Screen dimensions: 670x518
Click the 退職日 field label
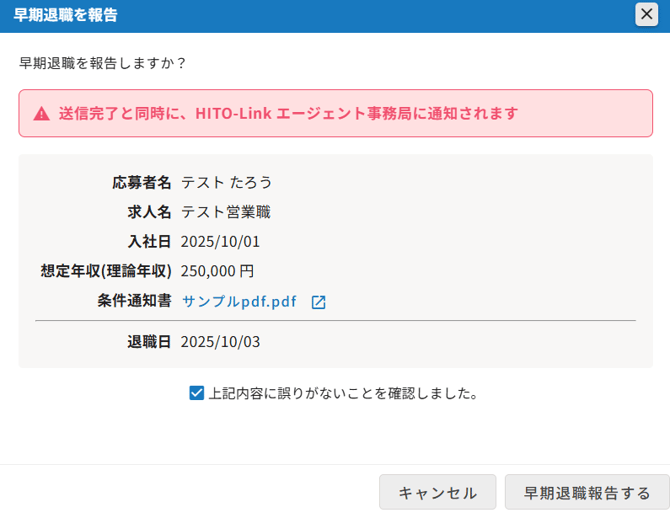[149, 342]
